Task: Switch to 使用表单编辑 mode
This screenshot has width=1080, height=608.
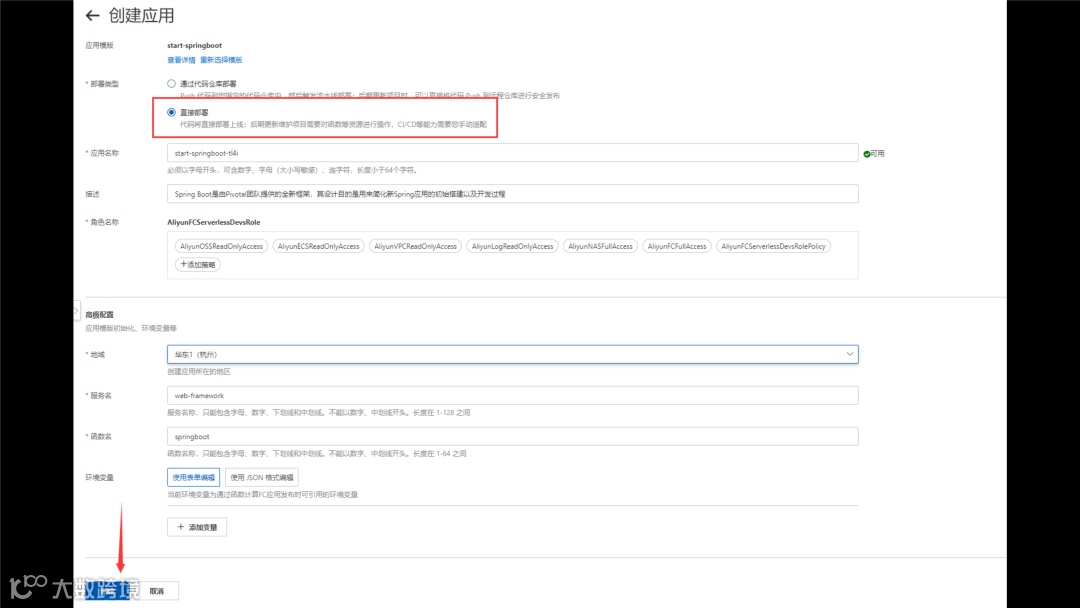Action: pyautogui.click(x=194, y=477)
